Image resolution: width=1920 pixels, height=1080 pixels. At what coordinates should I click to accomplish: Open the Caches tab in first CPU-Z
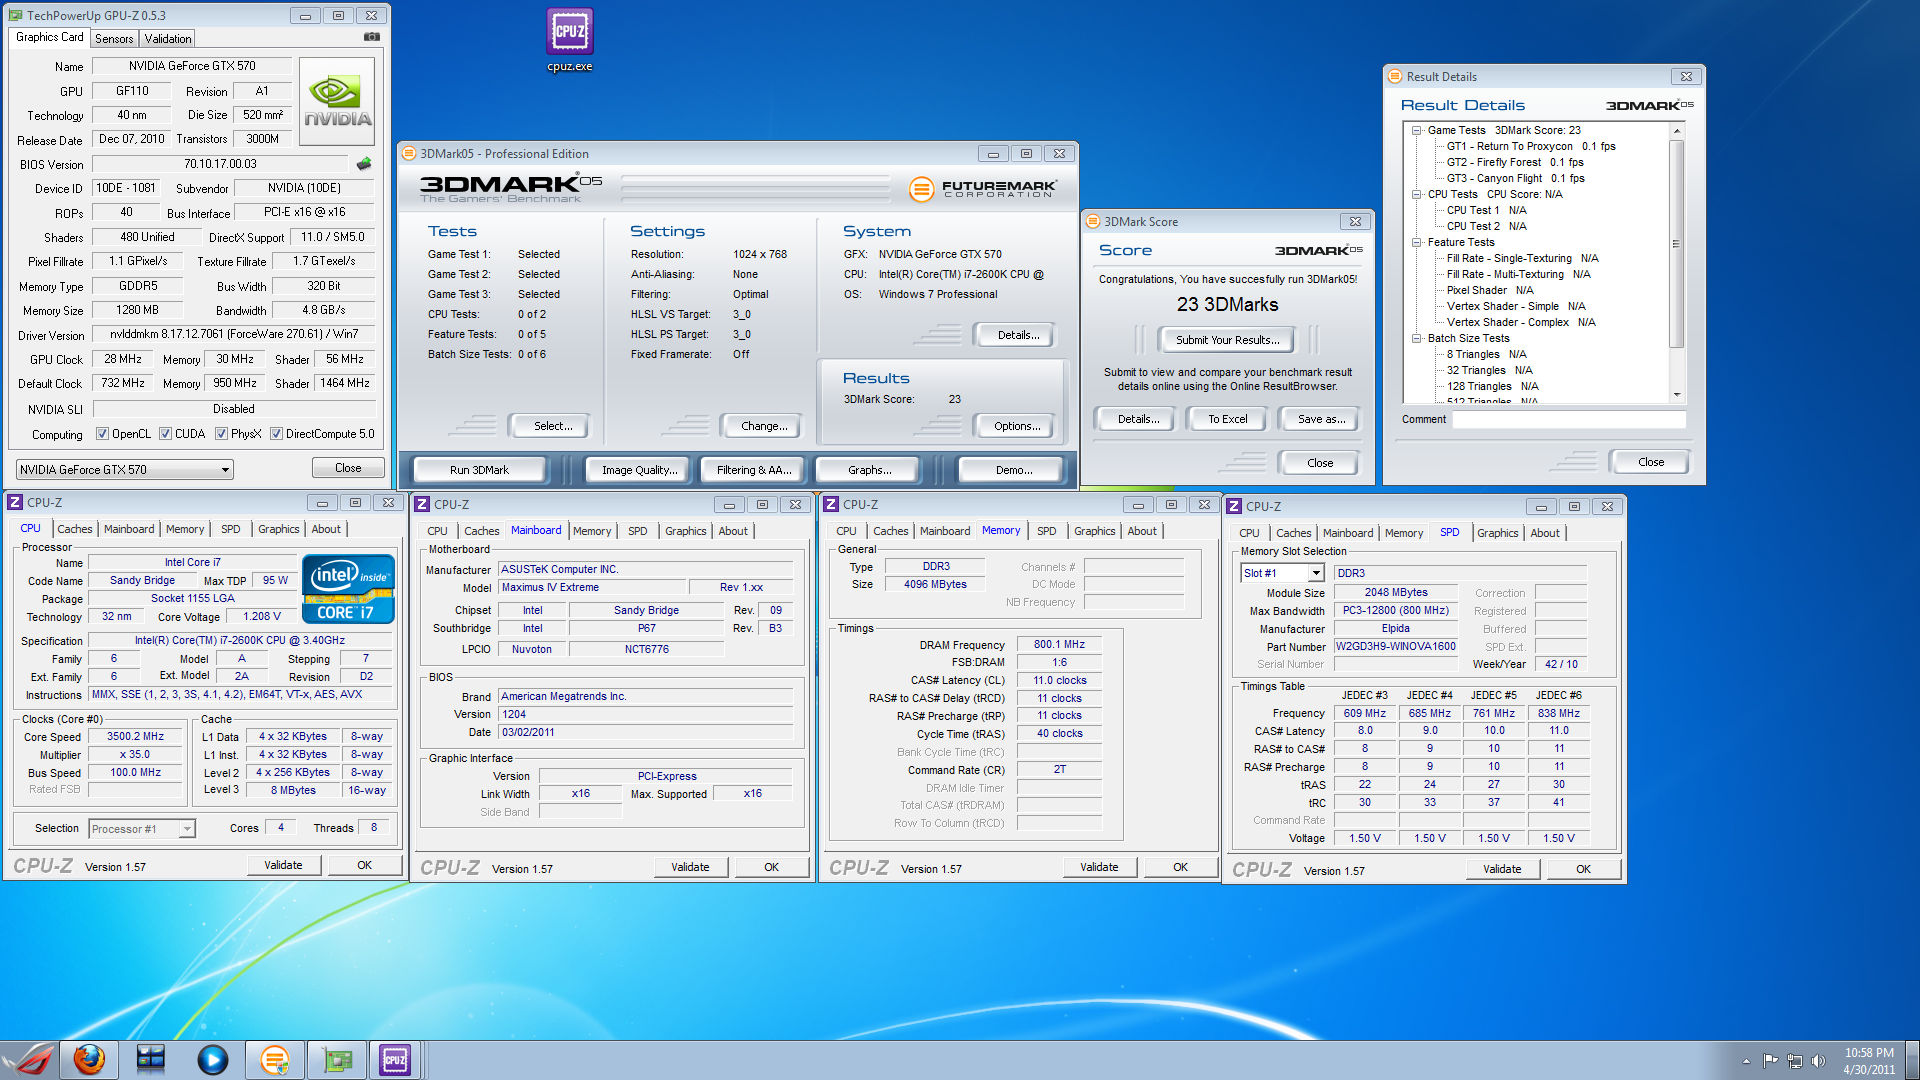coord(74,529)
